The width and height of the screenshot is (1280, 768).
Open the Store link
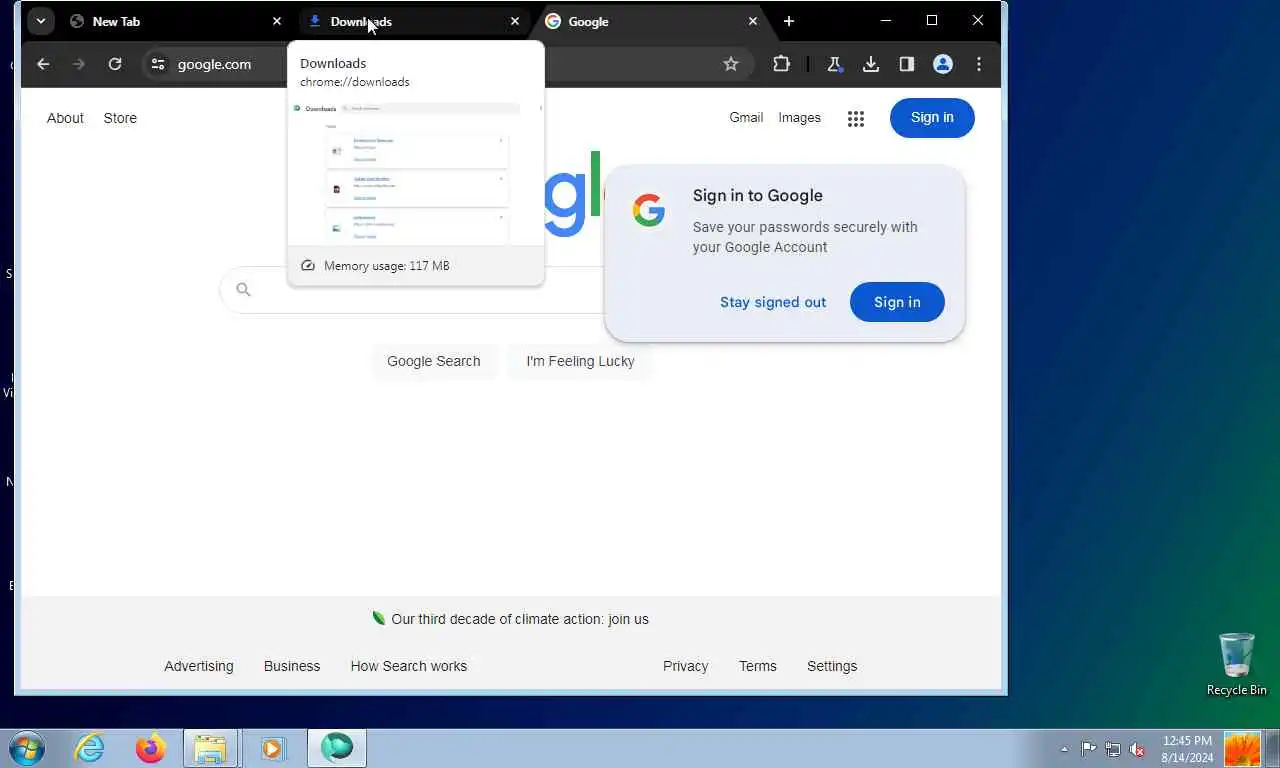120,118
